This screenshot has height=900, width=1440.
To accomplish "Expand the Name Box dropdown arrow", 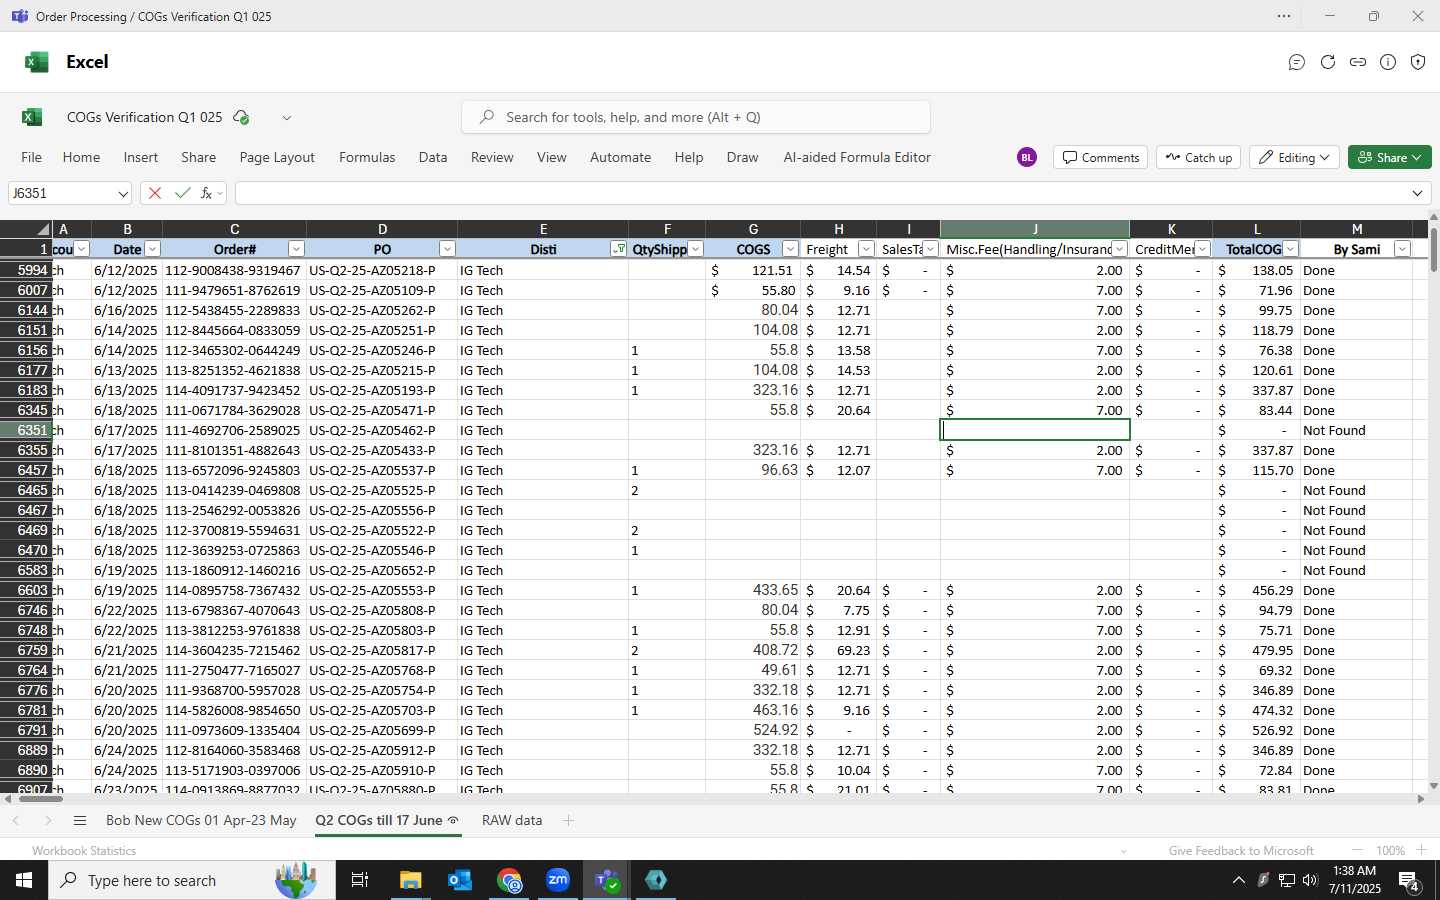I will pyautogui.click(x=122, y=193).
